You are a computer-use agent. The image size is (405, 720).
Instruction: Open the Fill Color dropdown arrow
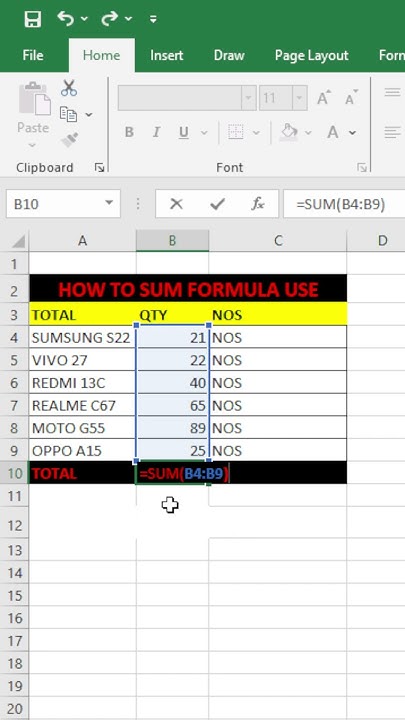[308, 133]
